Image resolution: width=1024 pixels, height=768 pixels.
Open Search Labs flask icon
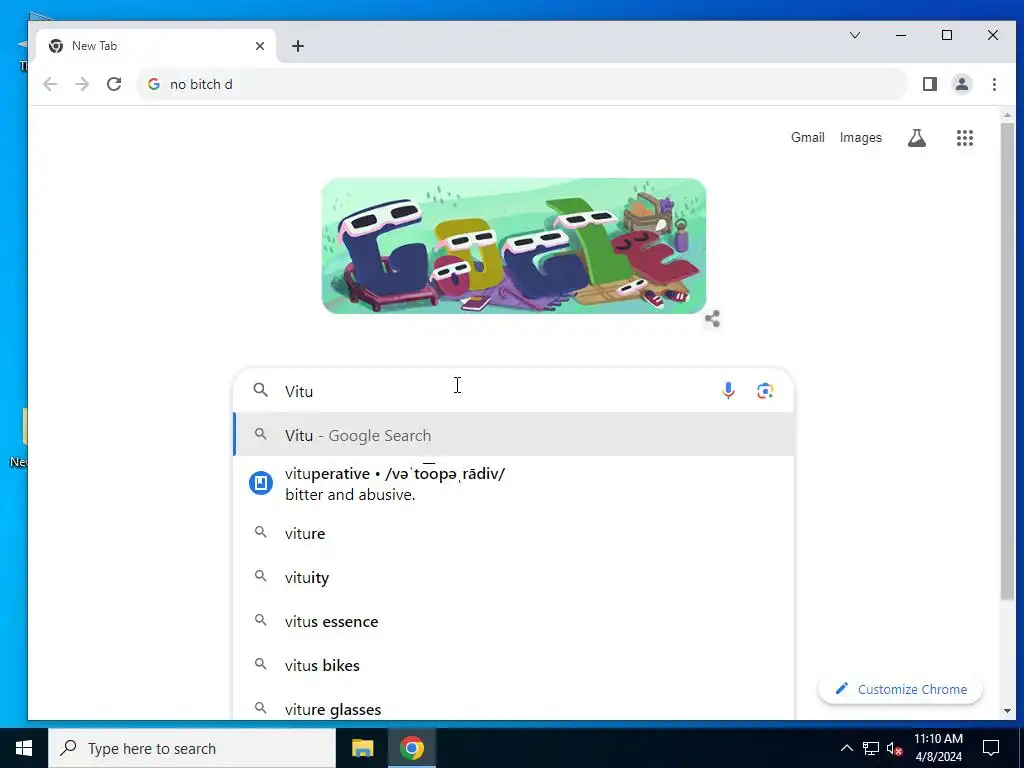[x=917, y=138]
